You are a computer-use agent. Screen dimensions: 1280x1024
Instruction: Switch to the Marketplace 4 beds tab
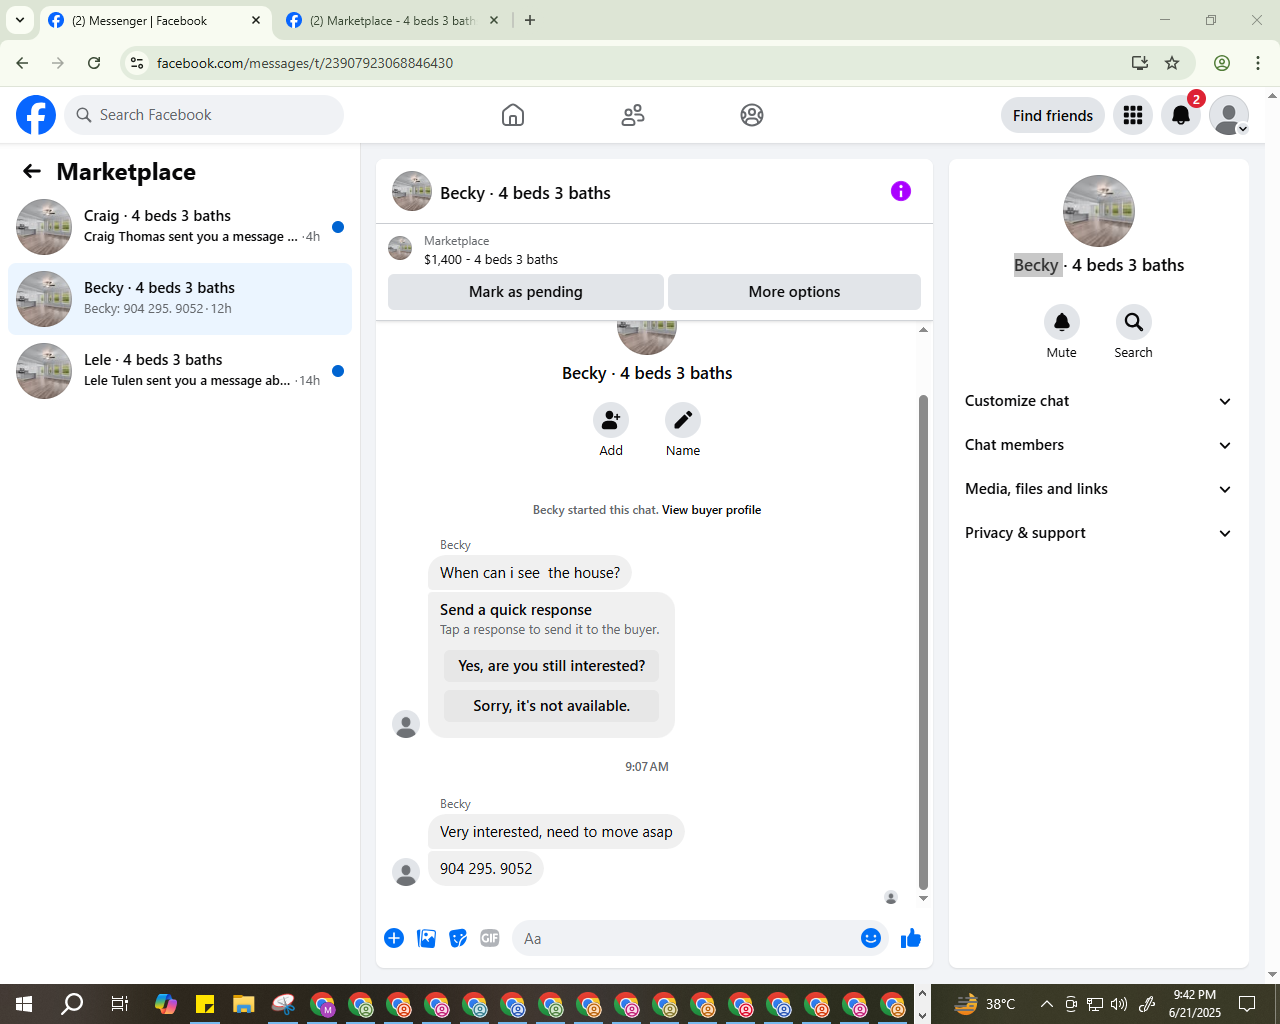[x=392, y=20]
